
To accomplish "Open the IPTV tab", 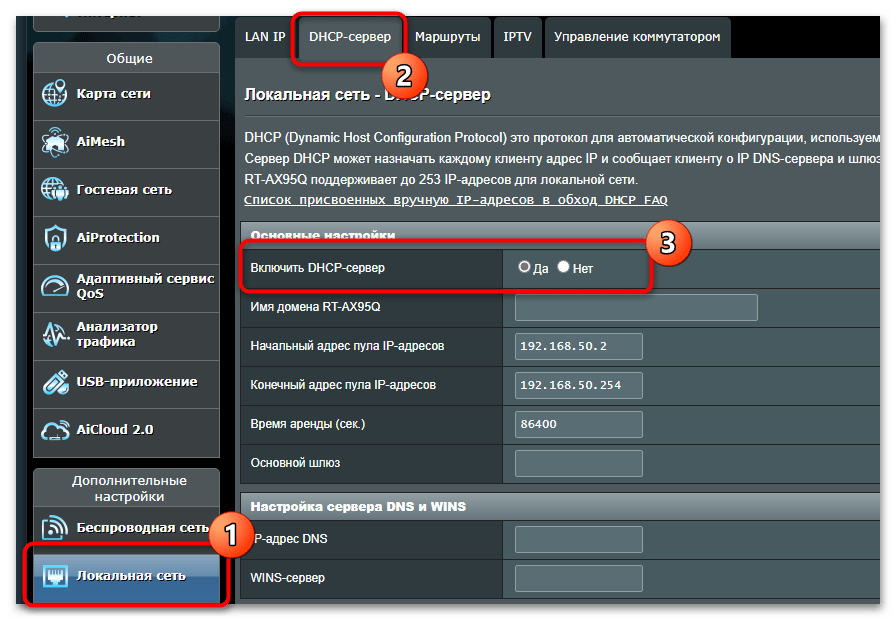I will pos(517,37).
